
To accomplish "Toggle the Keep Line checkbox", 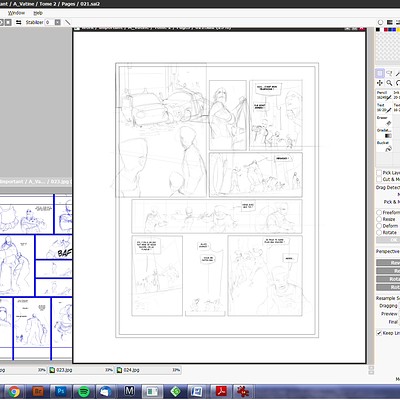I will (x=379, y=333).
